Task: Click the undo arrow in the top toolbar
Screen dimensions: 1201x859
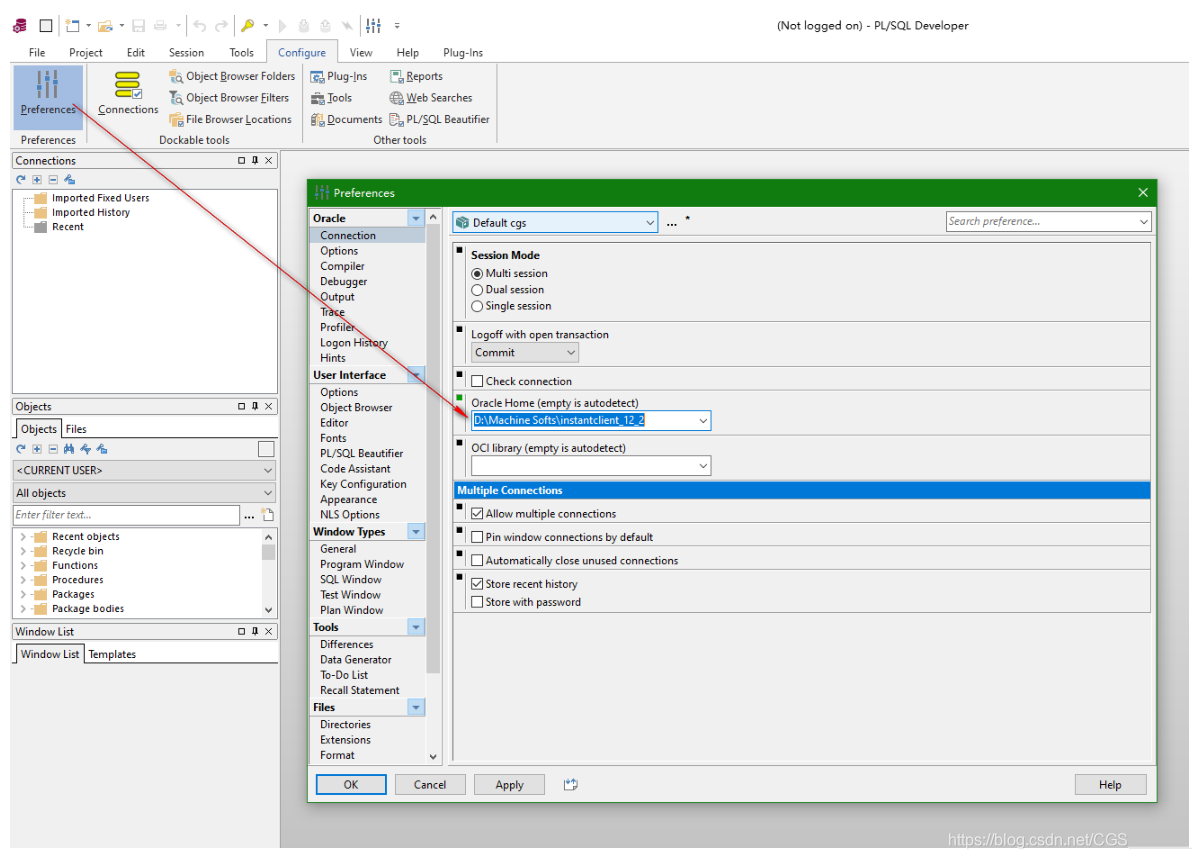Action: point(200,25)
